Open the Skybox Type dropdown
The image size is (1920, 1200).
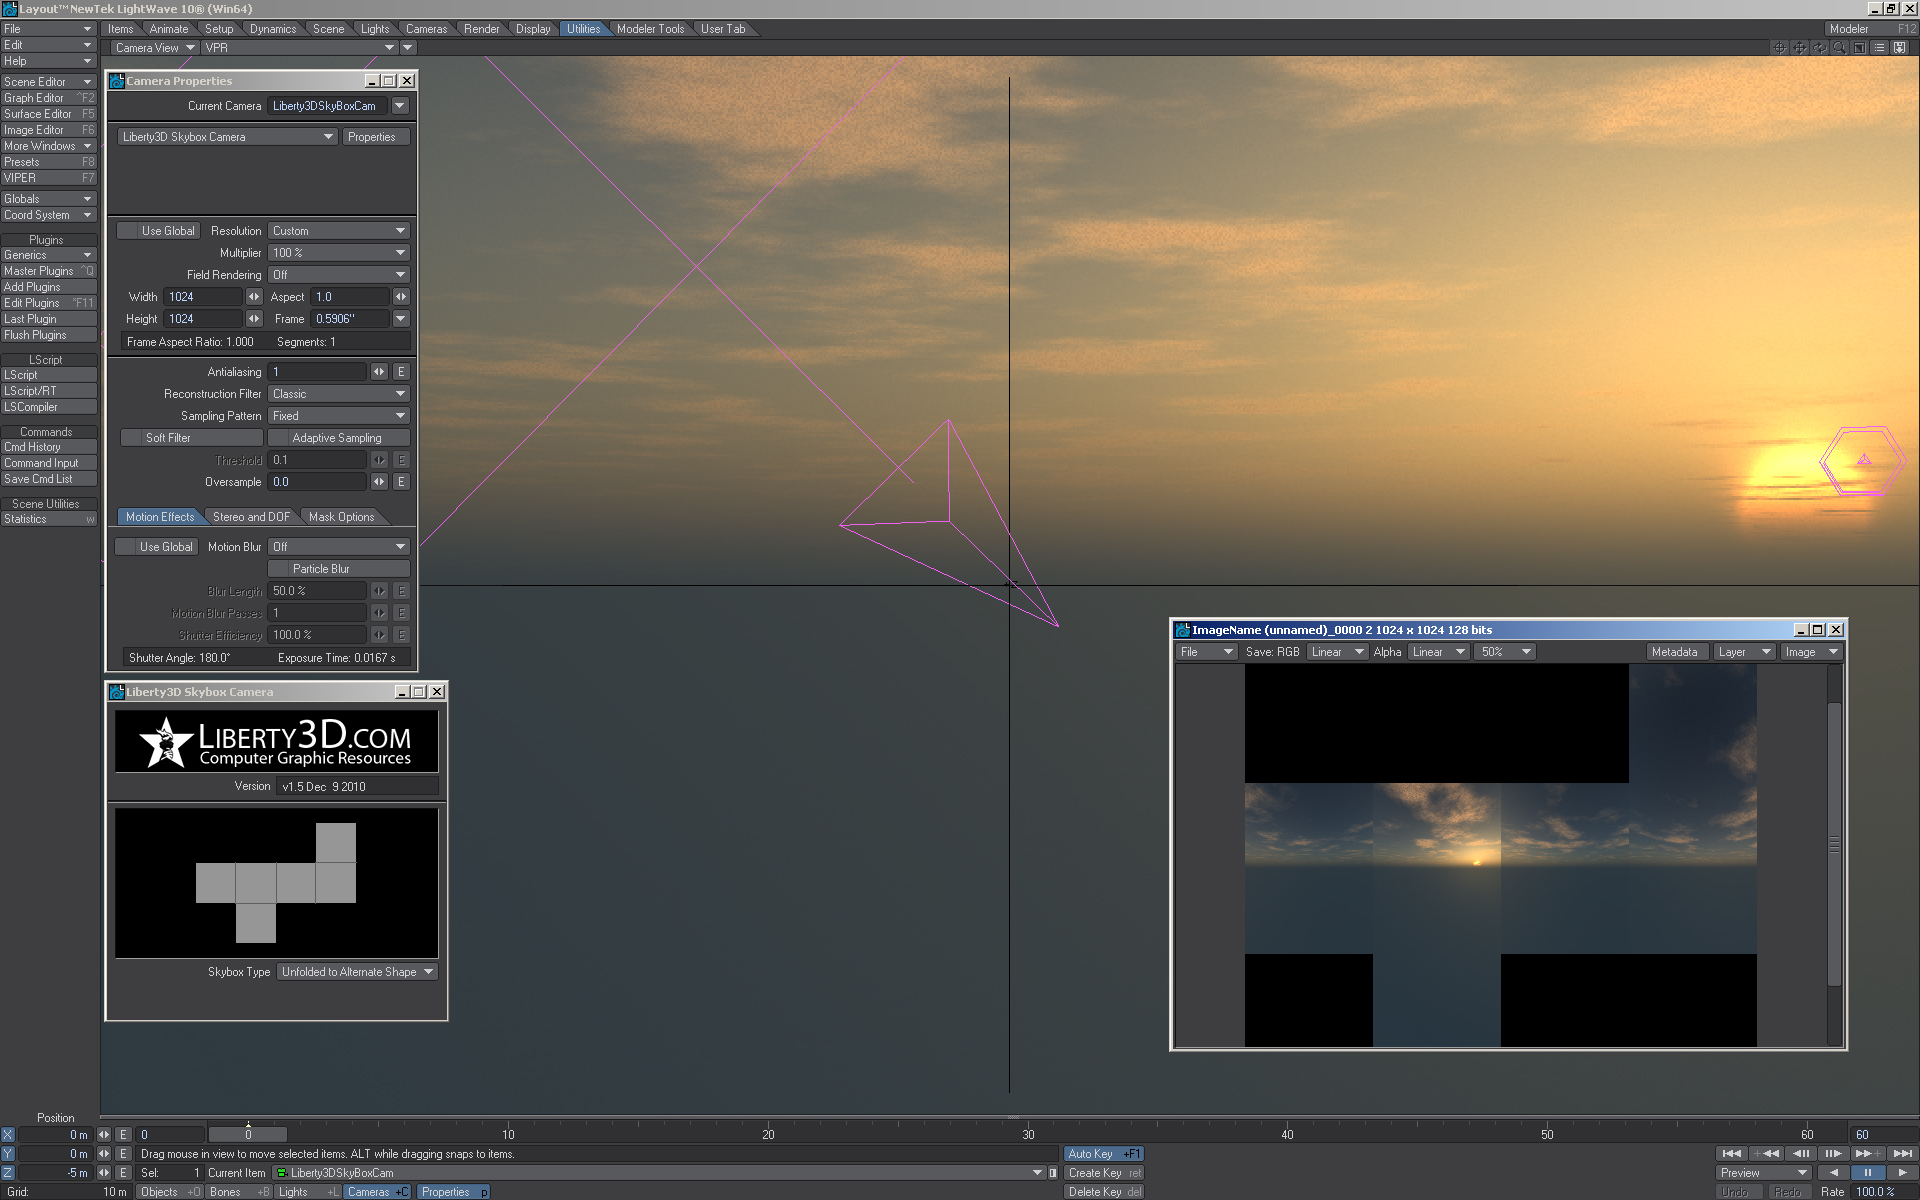(x=357, y=972)
